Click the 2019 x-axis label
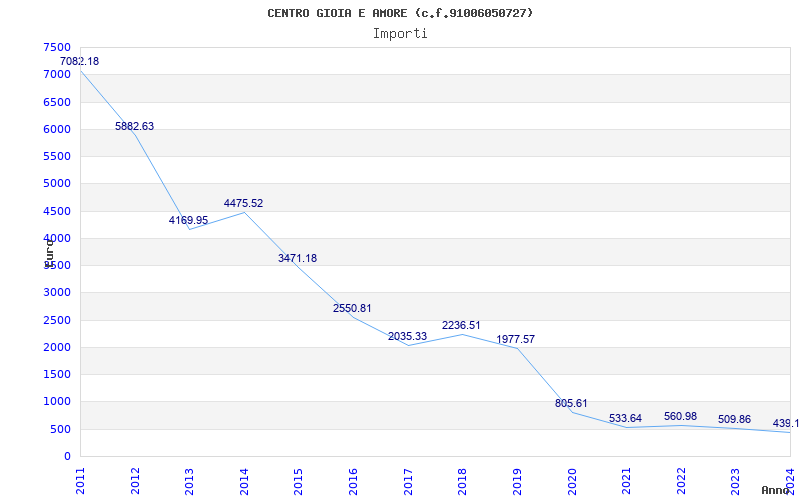The width and height of the screenshot is (800, 500). [517, 481]
